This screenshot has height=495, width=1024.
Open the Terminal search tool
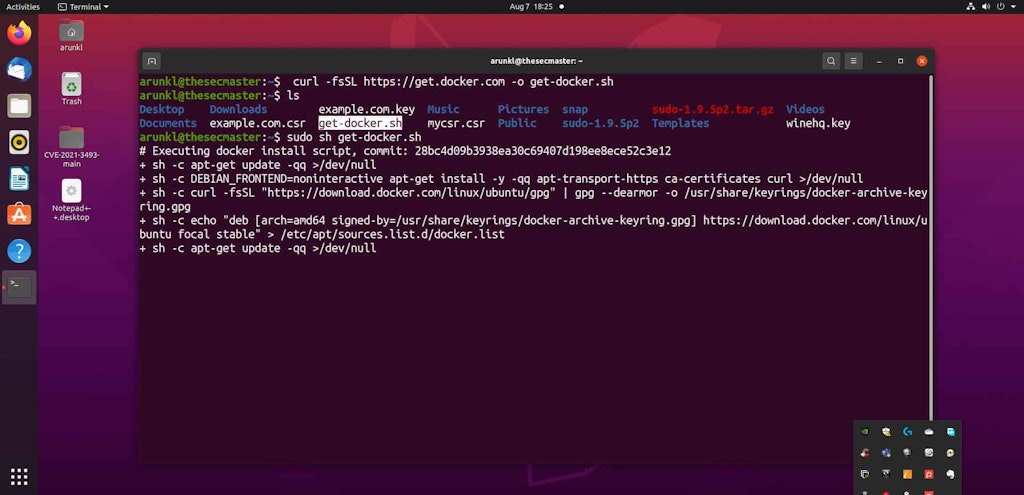coord(831,61)
